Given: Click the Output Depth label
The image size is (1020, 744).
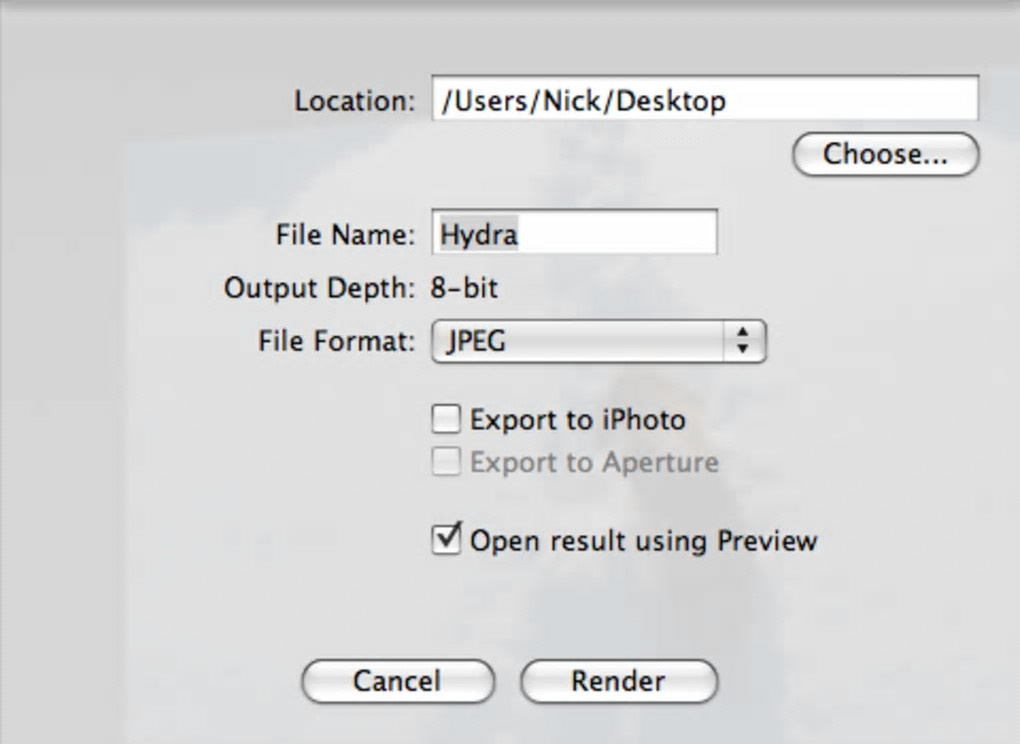Looking at the screenshot, I should click(x=318, y=289).
